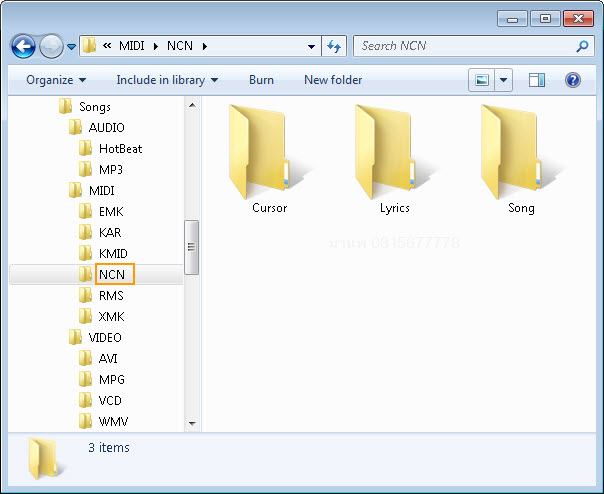Toggle the preview pane button
This screenshot has width=604, height=494.
pos(537,80)
